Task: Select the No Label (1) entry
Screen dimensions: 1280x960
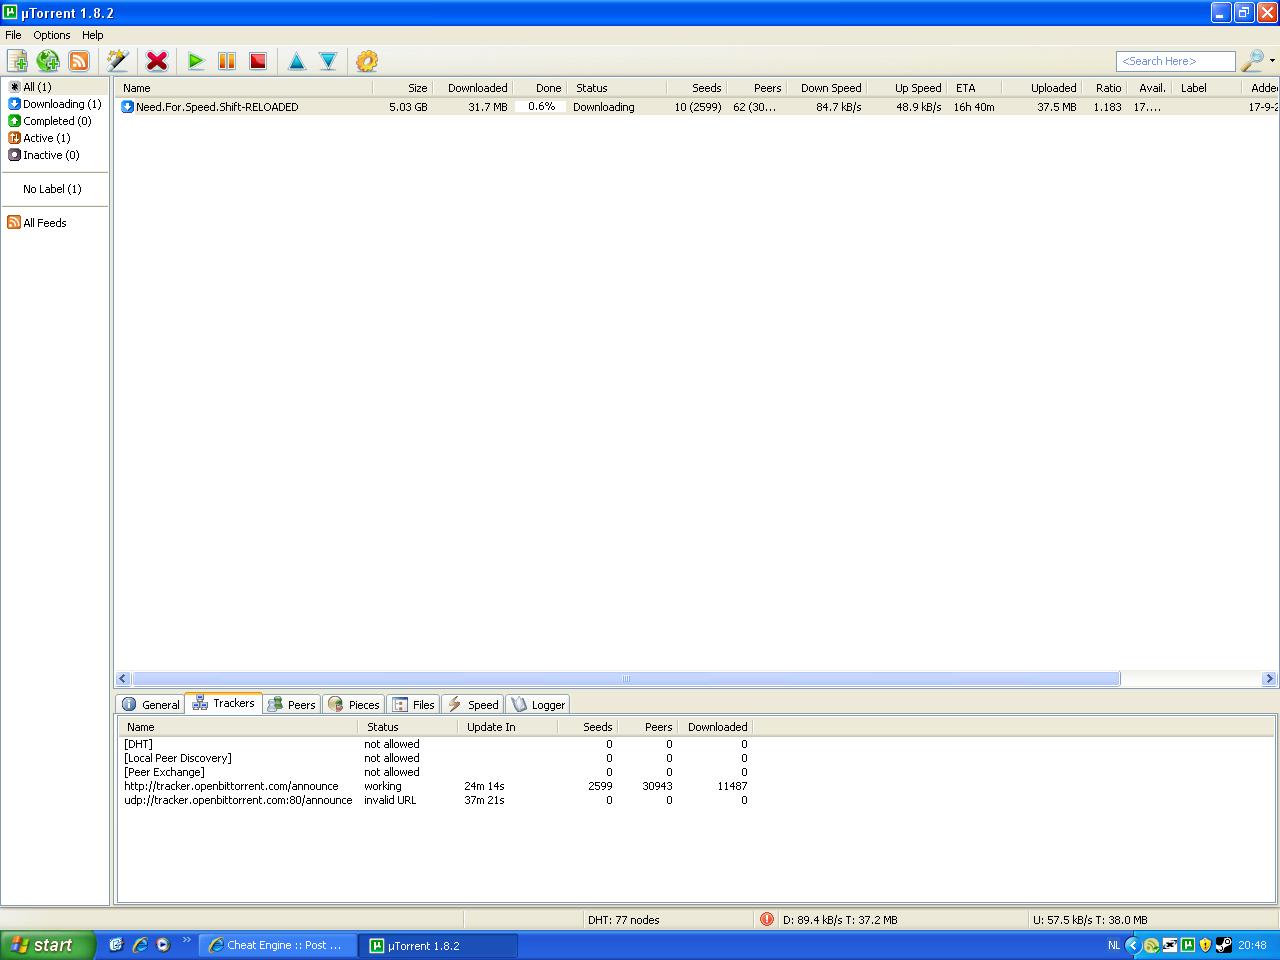Action: (52, 189)
